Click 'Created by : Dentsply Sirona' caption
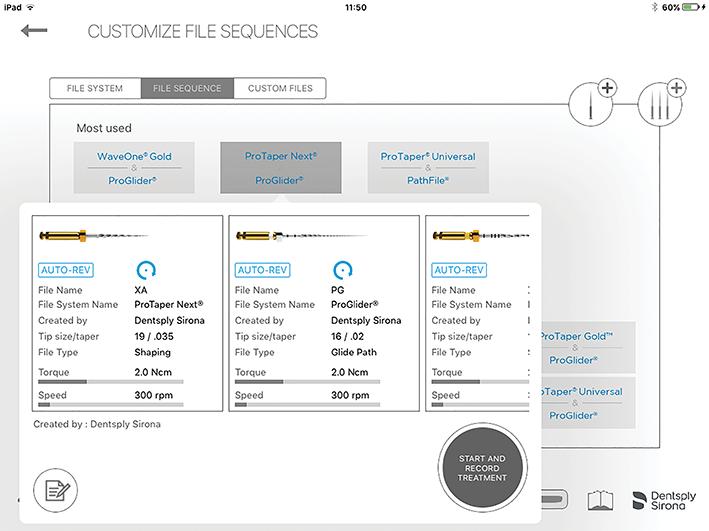The image size is (709, 531). click(x=97, y=424)
